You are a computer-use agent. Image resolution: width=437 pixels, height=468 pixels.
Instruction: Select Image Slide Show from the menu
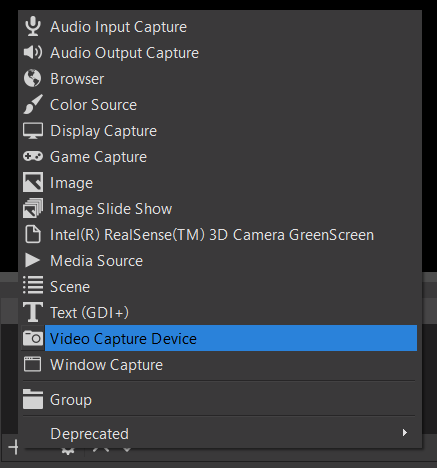[x=220, y=209]
